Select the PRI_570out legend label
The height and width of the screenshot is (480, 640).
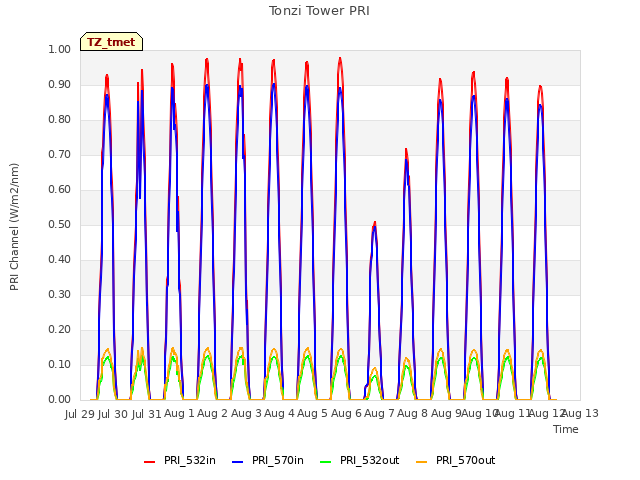click(466, 460)
